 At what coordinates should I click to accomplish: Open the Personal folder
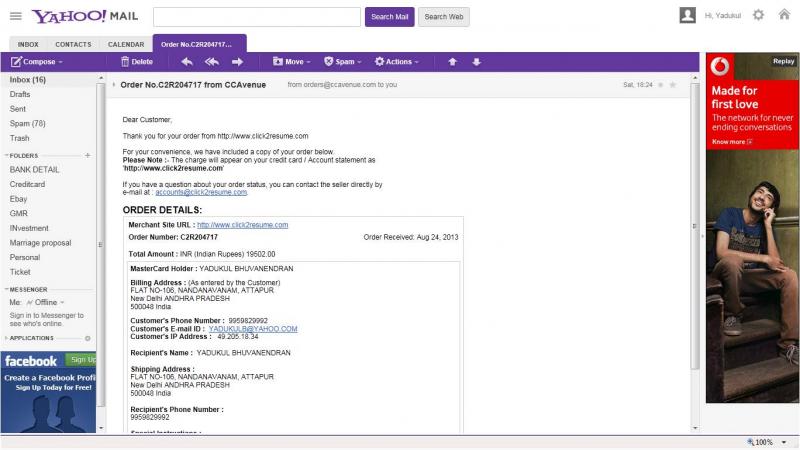click(24, 257)
